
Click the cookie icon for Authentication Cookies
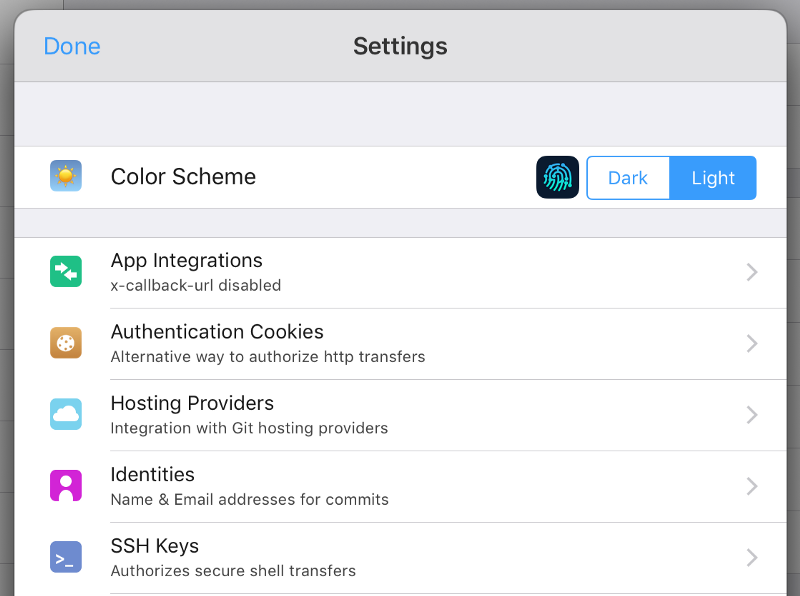click(x=66, y=343)
